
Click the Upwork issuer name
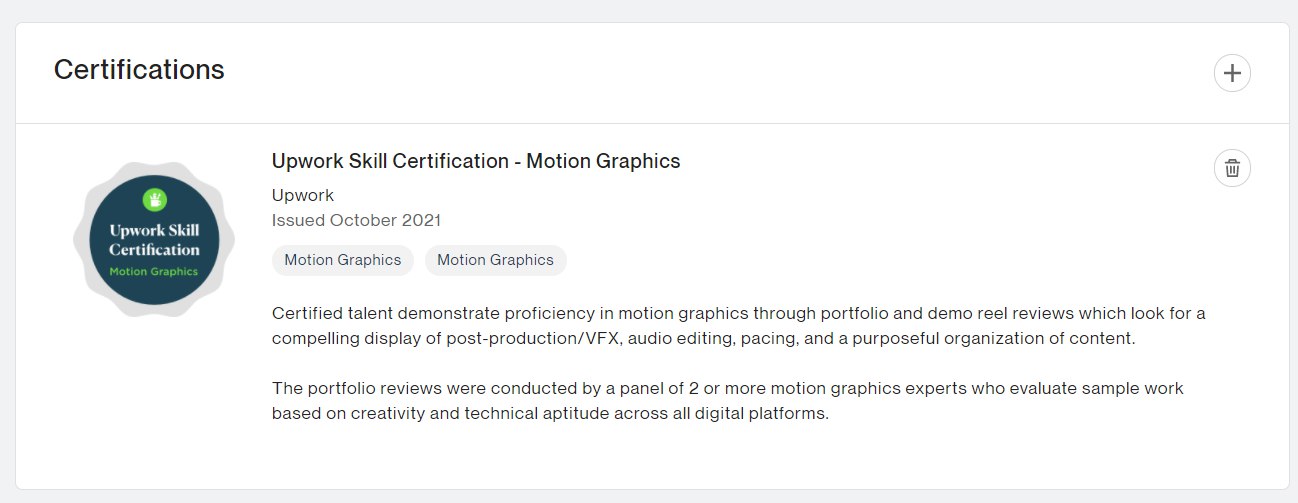tap(303, 195)
